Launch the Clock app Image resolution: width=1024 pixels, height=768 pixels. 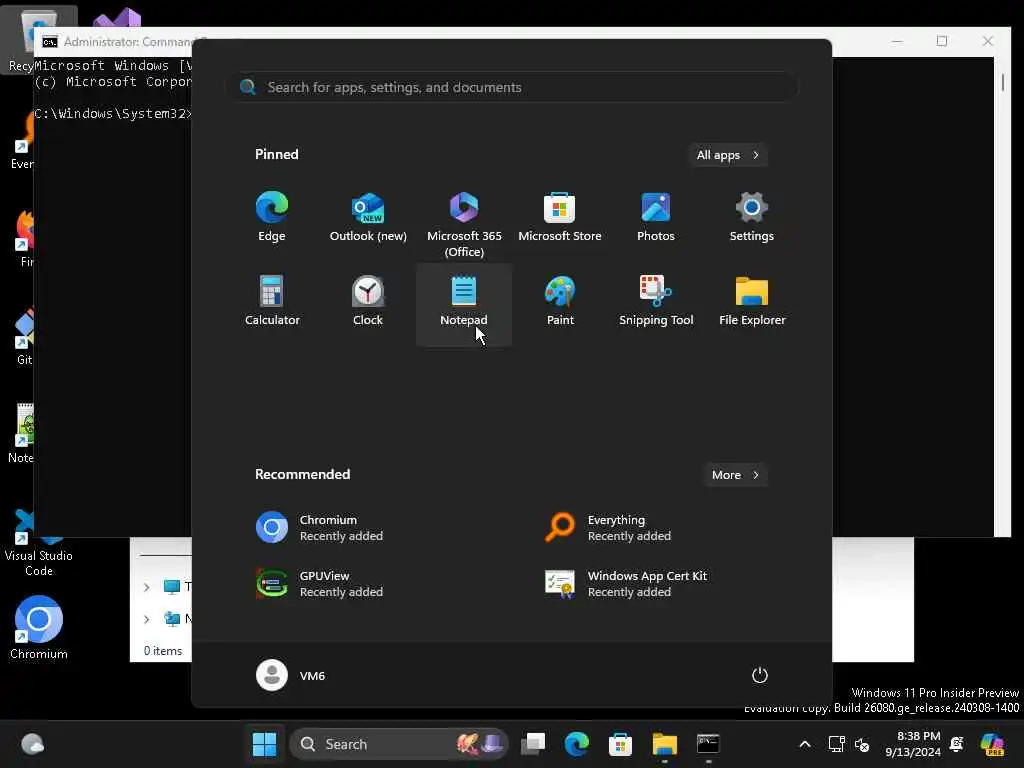[368, 301]
